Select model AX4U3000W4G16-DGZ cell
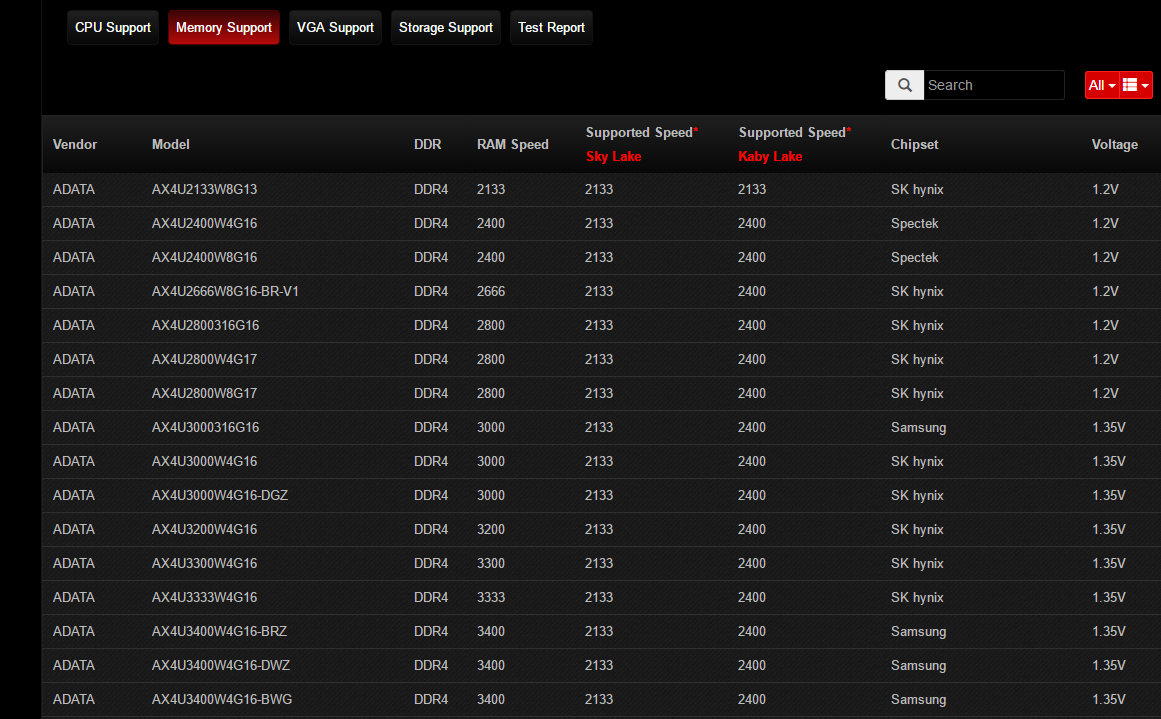This screenshot has width=1161, height=719. 220,496
